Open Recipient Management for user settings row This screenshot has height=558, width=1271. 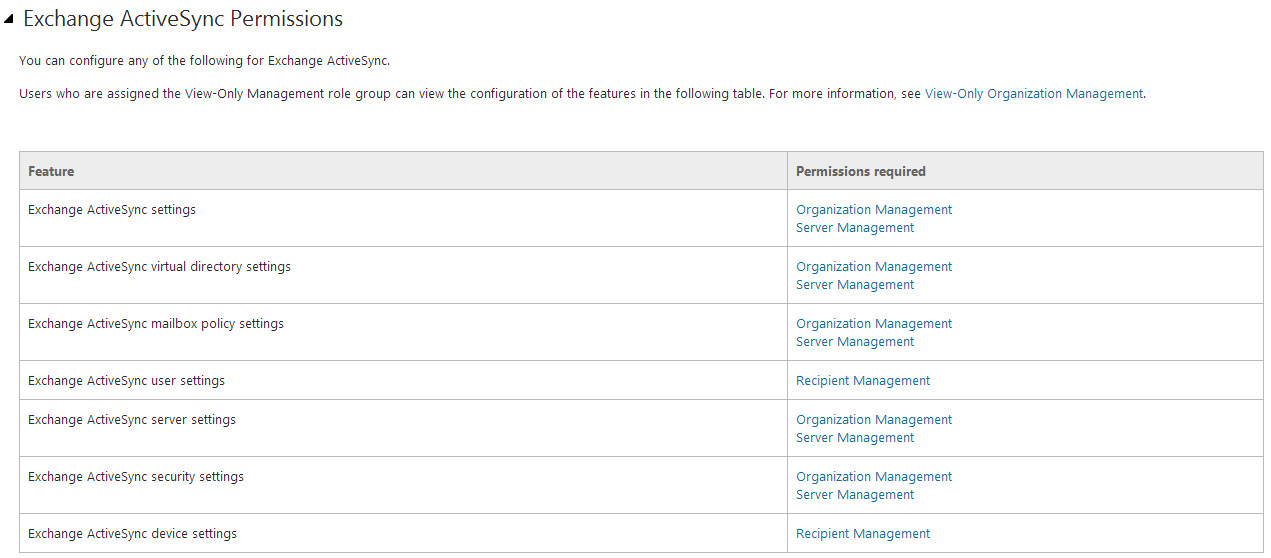(863, 381)
